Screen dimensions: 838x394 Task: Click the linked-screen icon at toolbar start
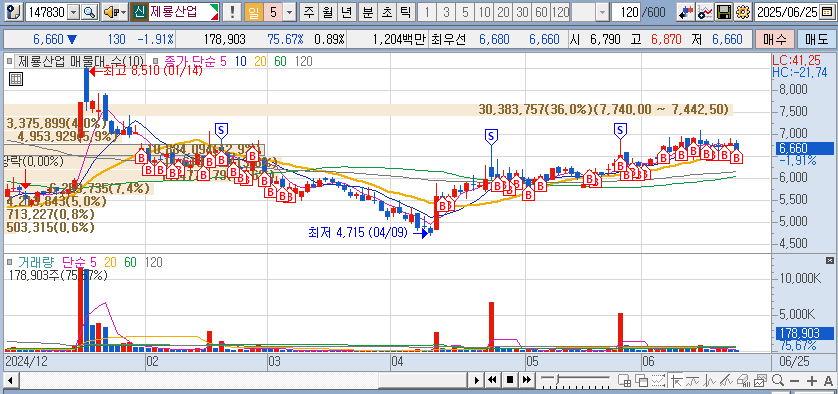point(14,11)
